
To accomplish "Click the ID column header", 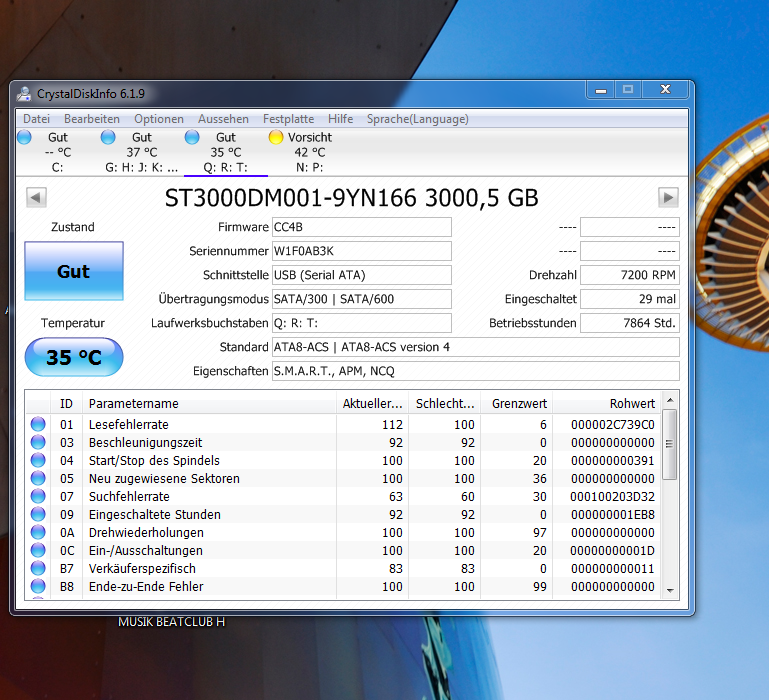I will (66, 404).
